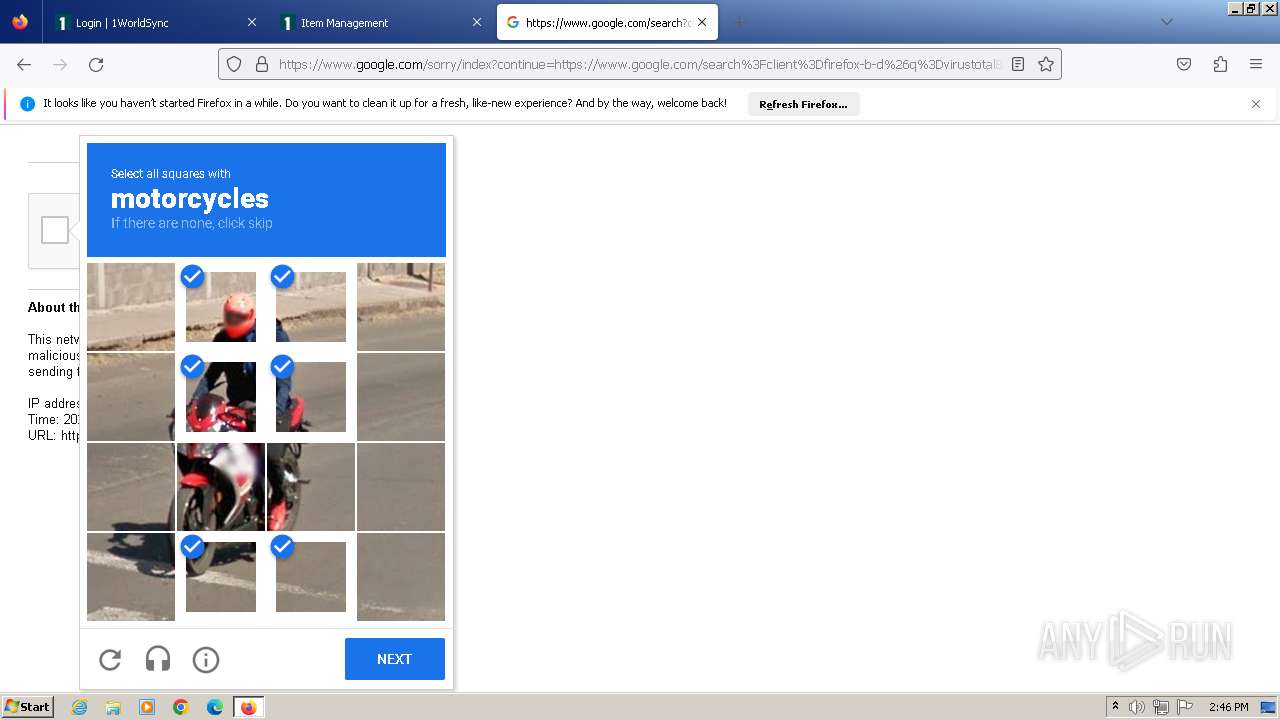Open the Windows Start menu
The width and height of the screenshot is (1280, 720).
click(28, 707)
